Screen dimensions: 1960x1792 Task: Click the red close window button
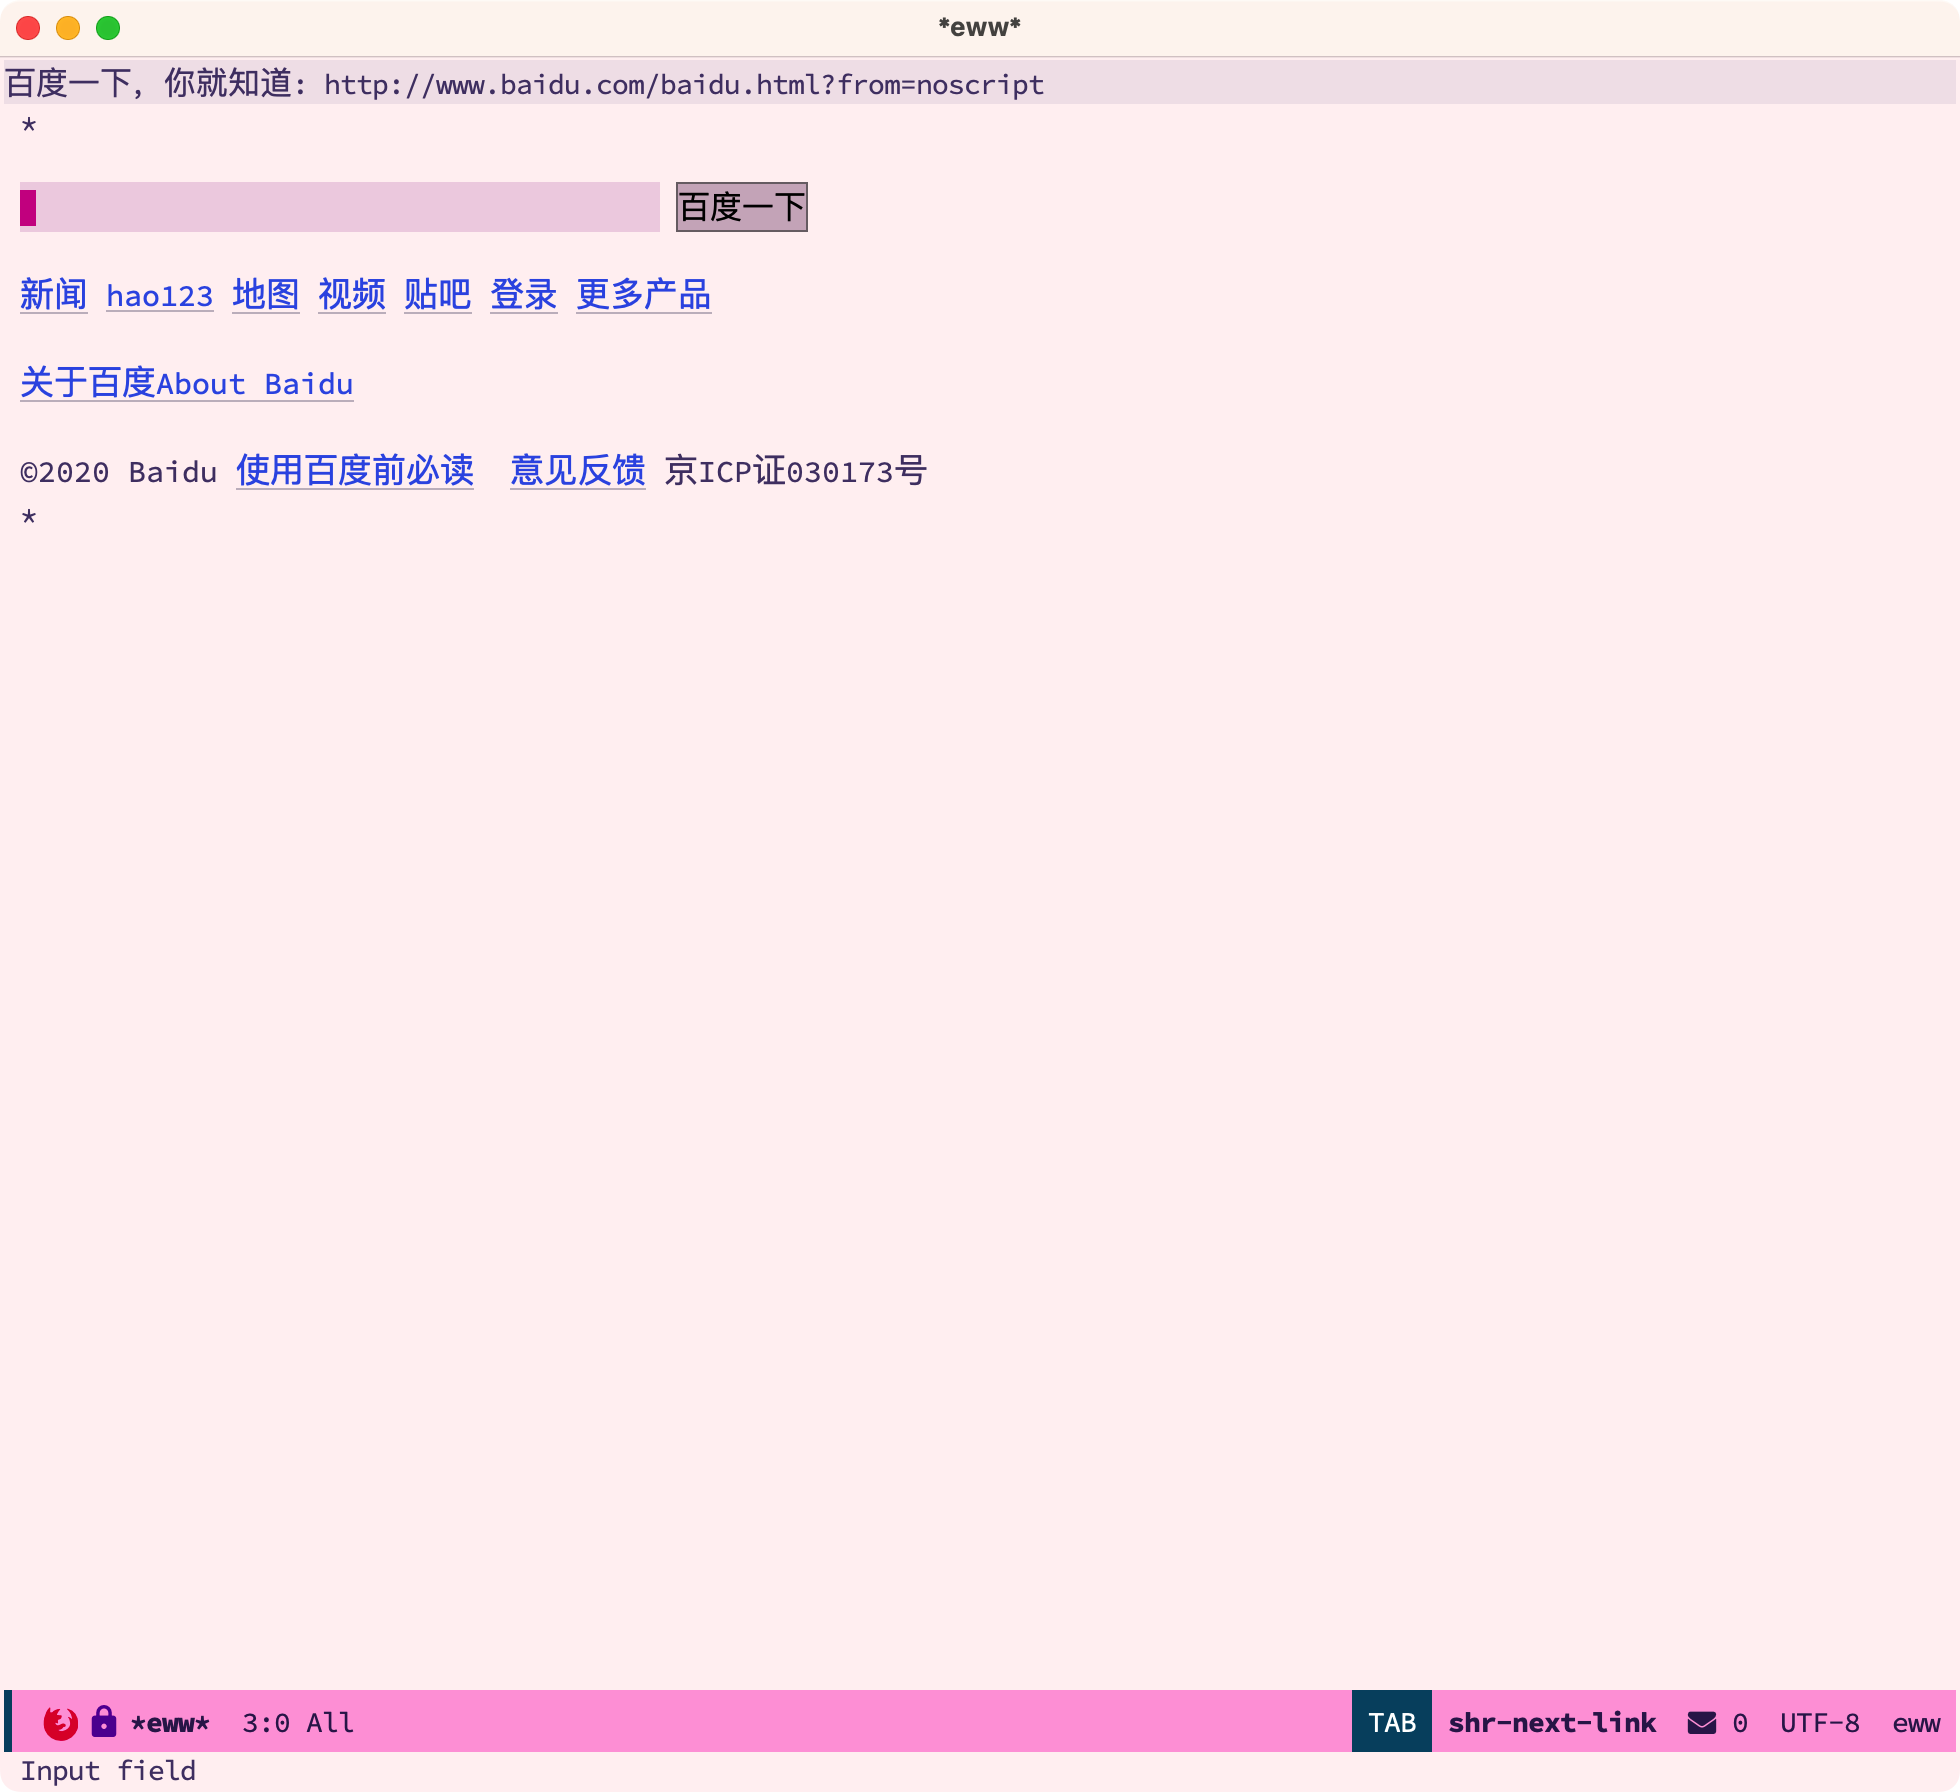point(28,28)
